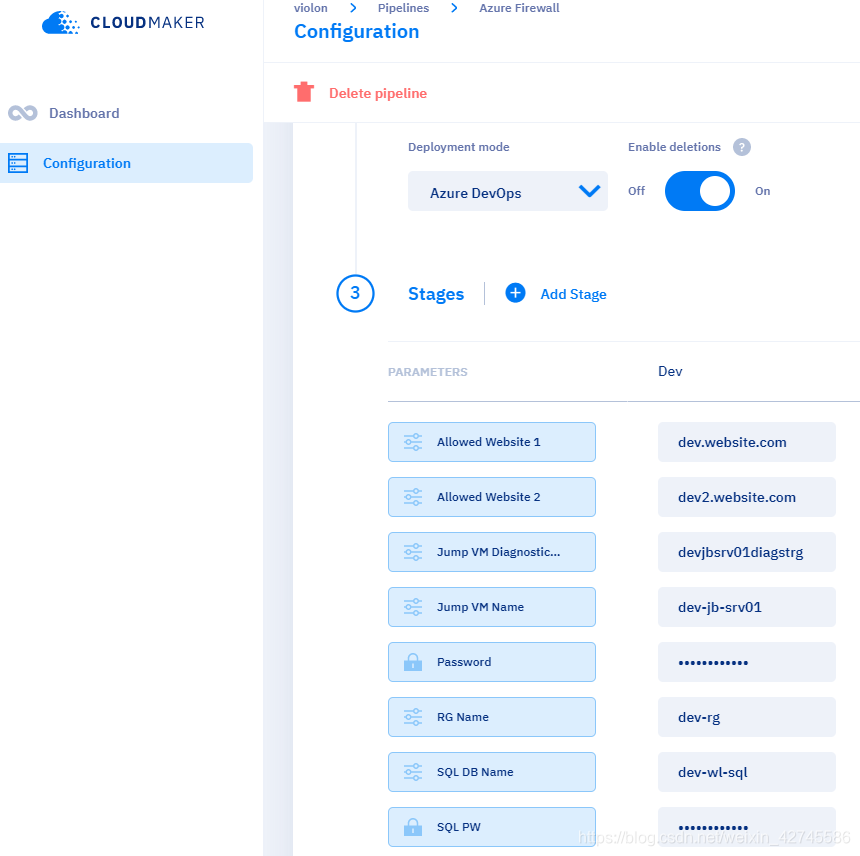Click the lock icon on Password parameter
This screenshot has height=856, width=860.
[413, 662]
